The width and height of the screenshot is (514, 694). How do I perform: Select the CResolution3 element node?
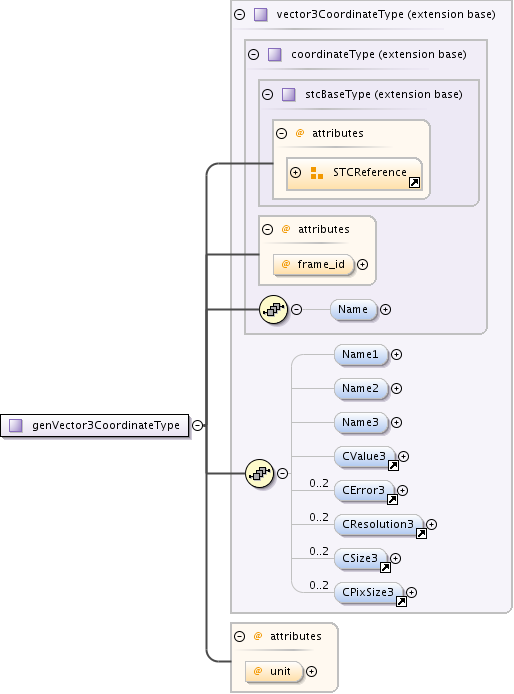coord(379,524)
